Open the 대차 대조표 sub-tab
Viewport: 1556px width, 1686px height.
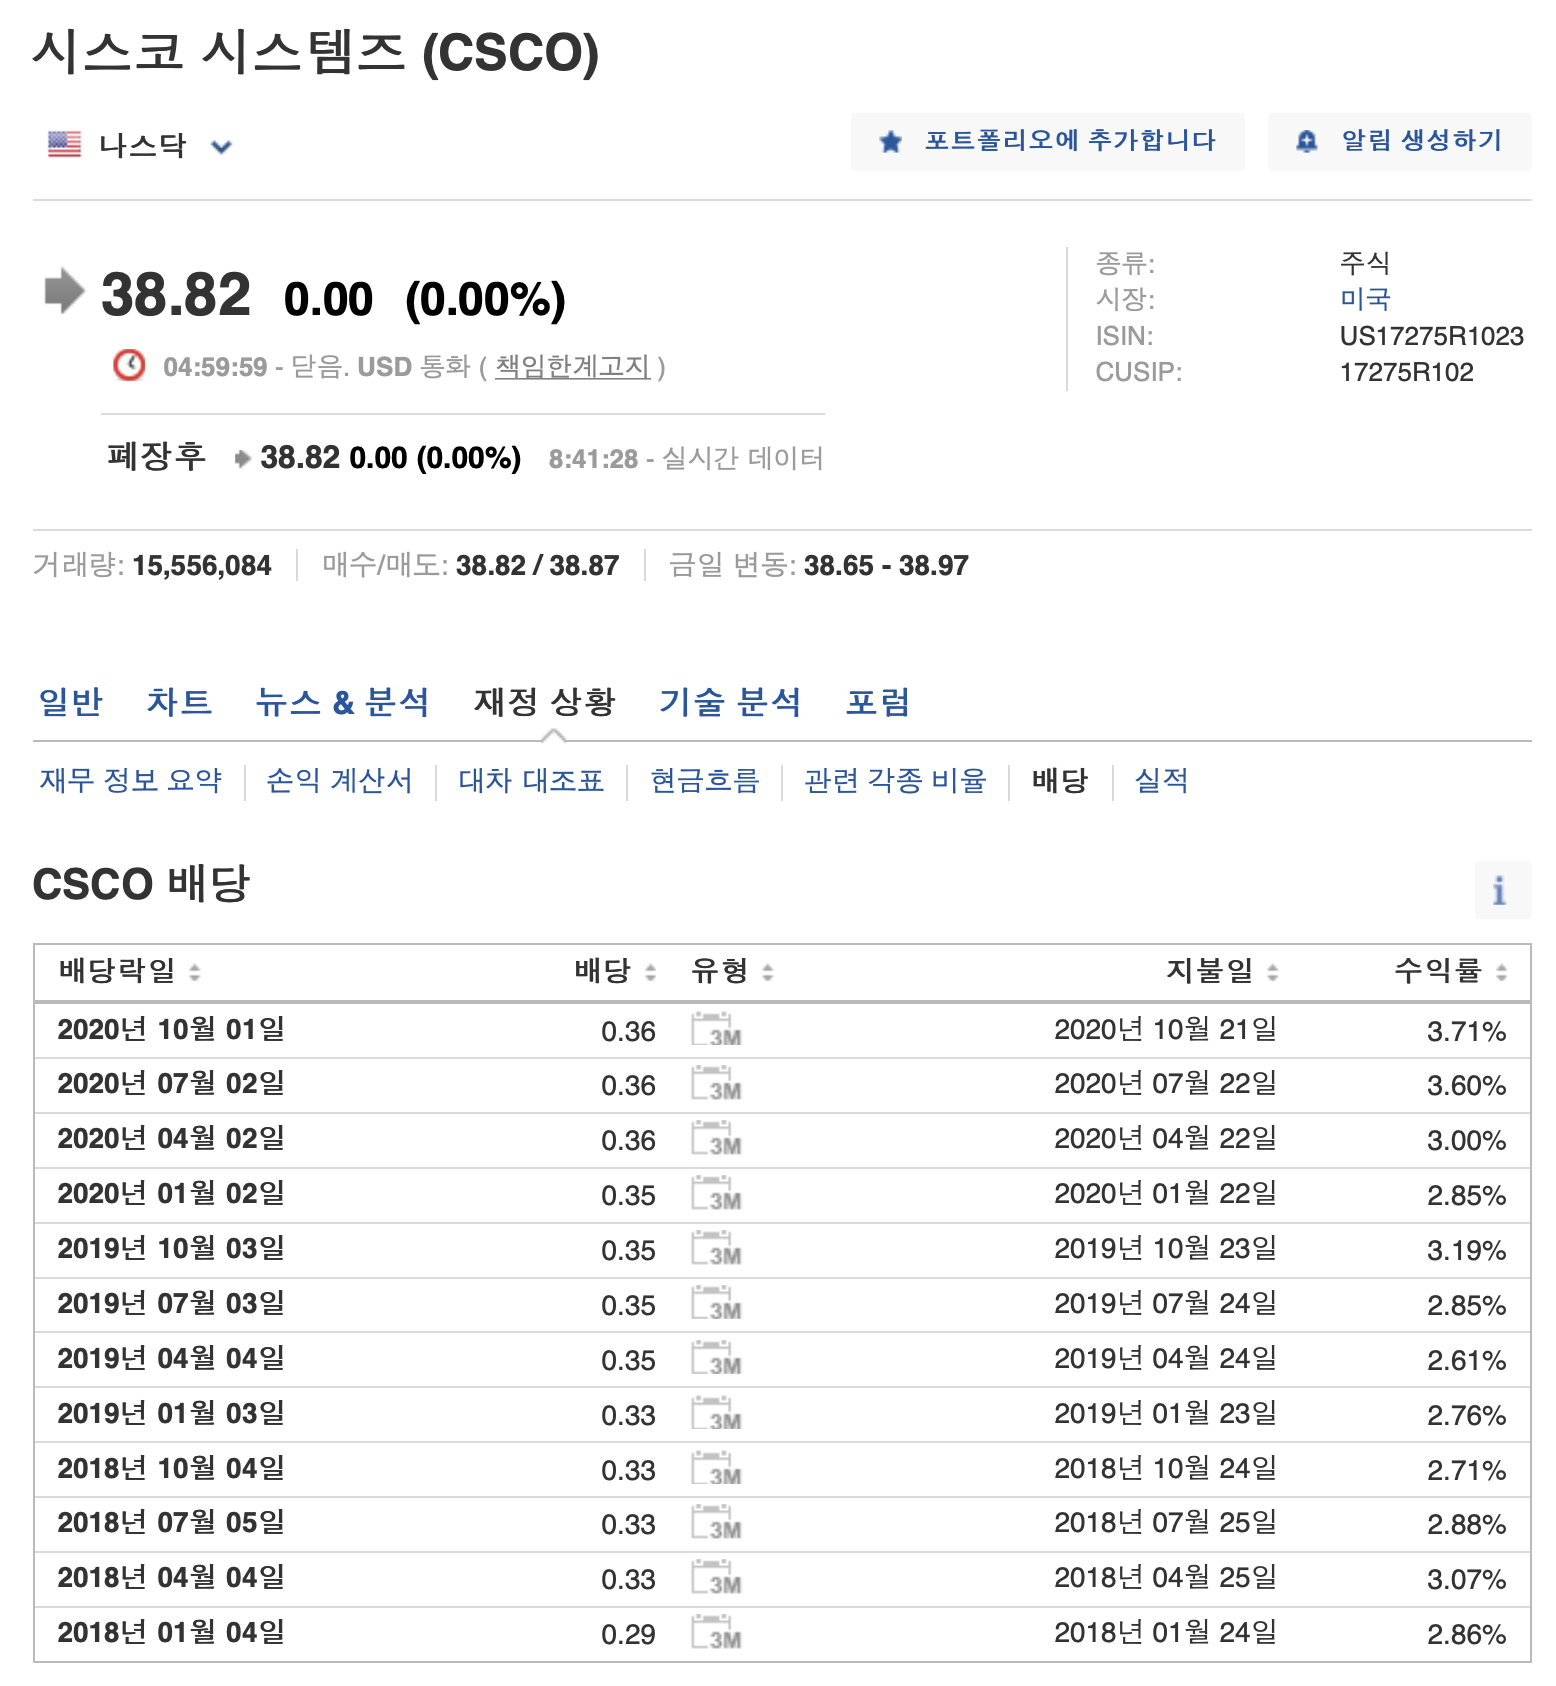531,781
